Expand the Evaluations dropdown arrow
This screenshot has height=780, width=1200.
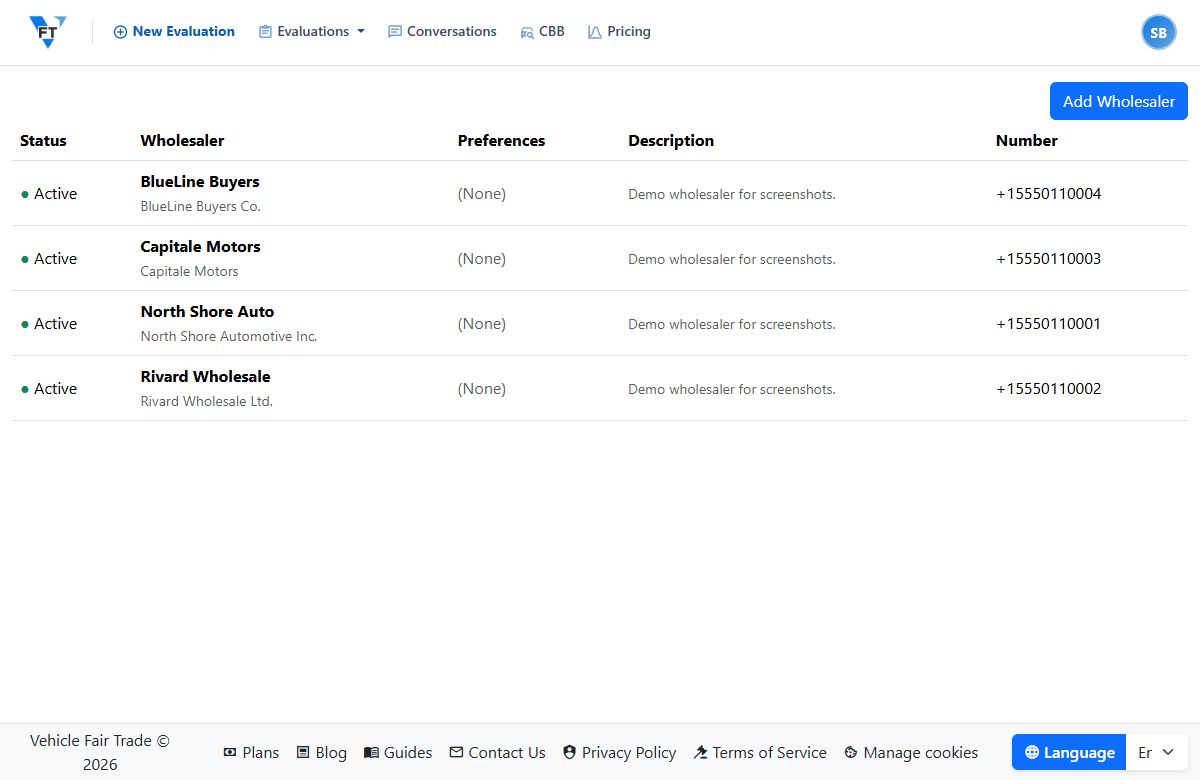[x=361, y=32]
